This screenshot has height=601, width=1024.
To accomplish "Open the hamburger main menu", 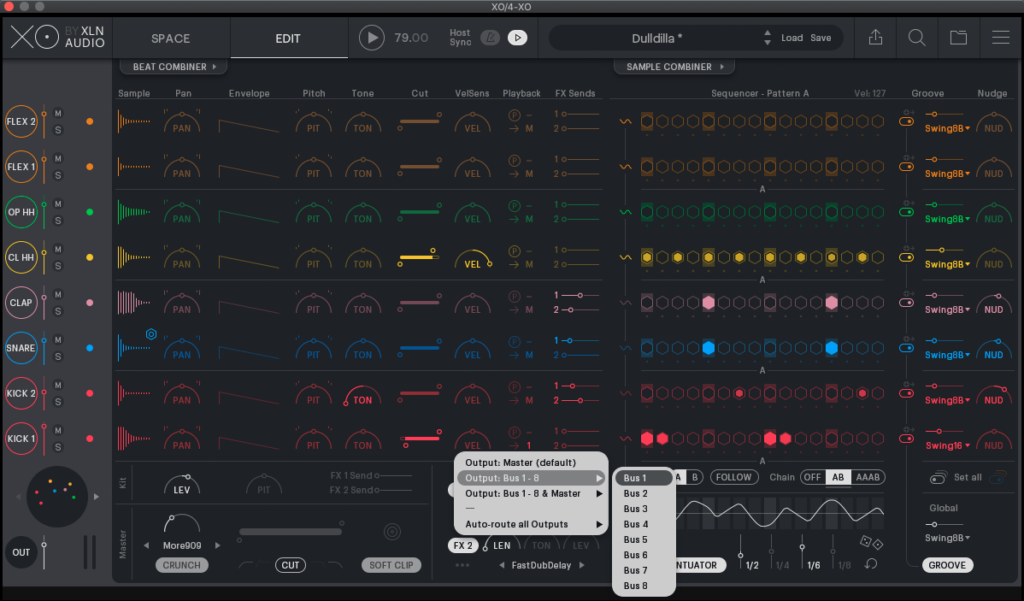I will (1000, 38).
